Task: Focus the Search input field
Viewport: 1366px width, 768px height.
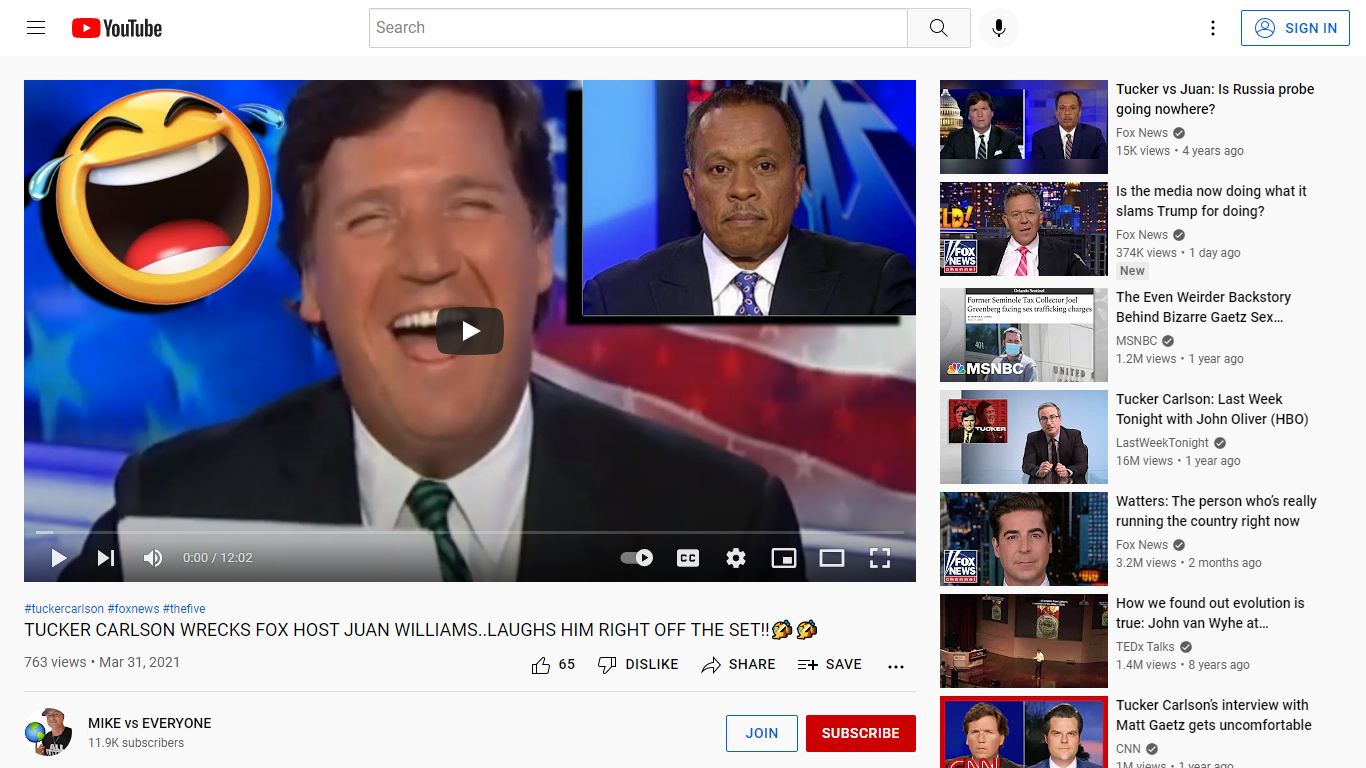Action: coord(638,28)
